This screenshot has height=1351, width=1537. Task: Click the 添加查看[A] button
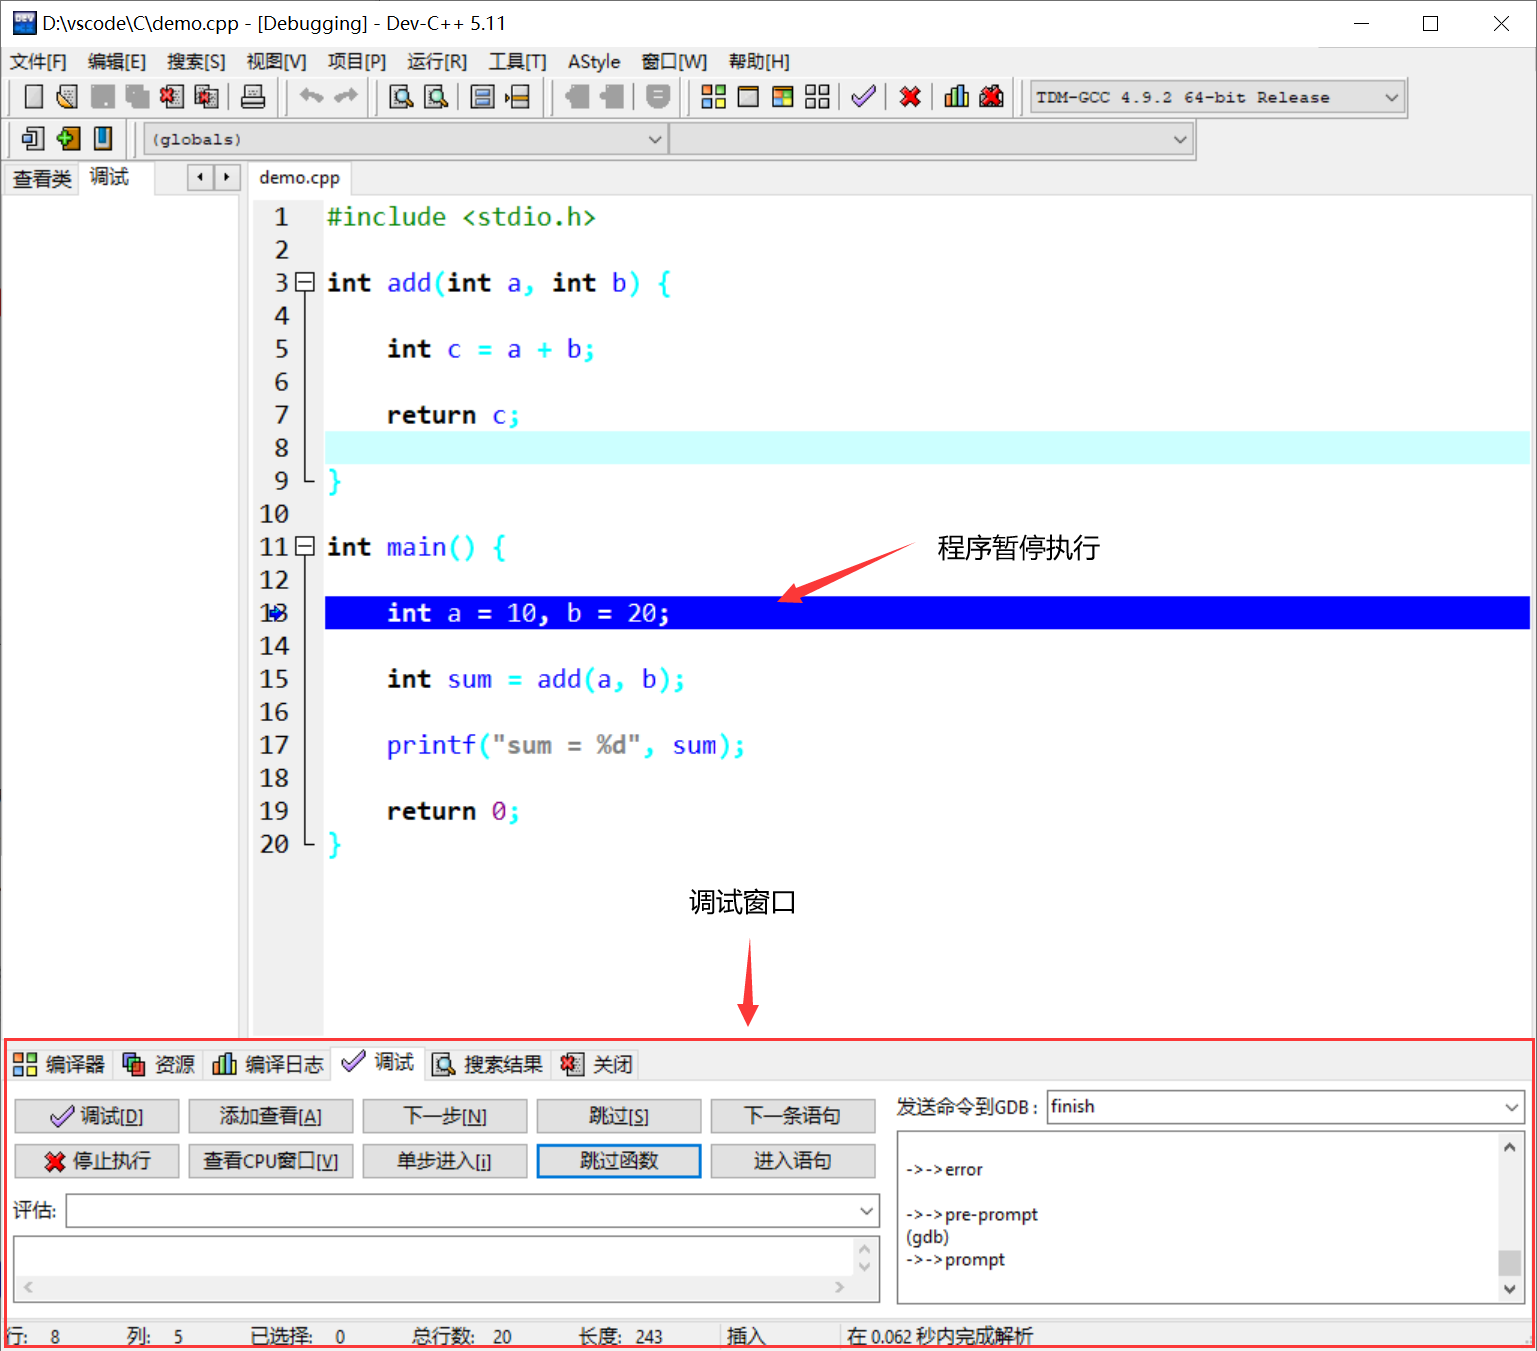coord(271,1116)
